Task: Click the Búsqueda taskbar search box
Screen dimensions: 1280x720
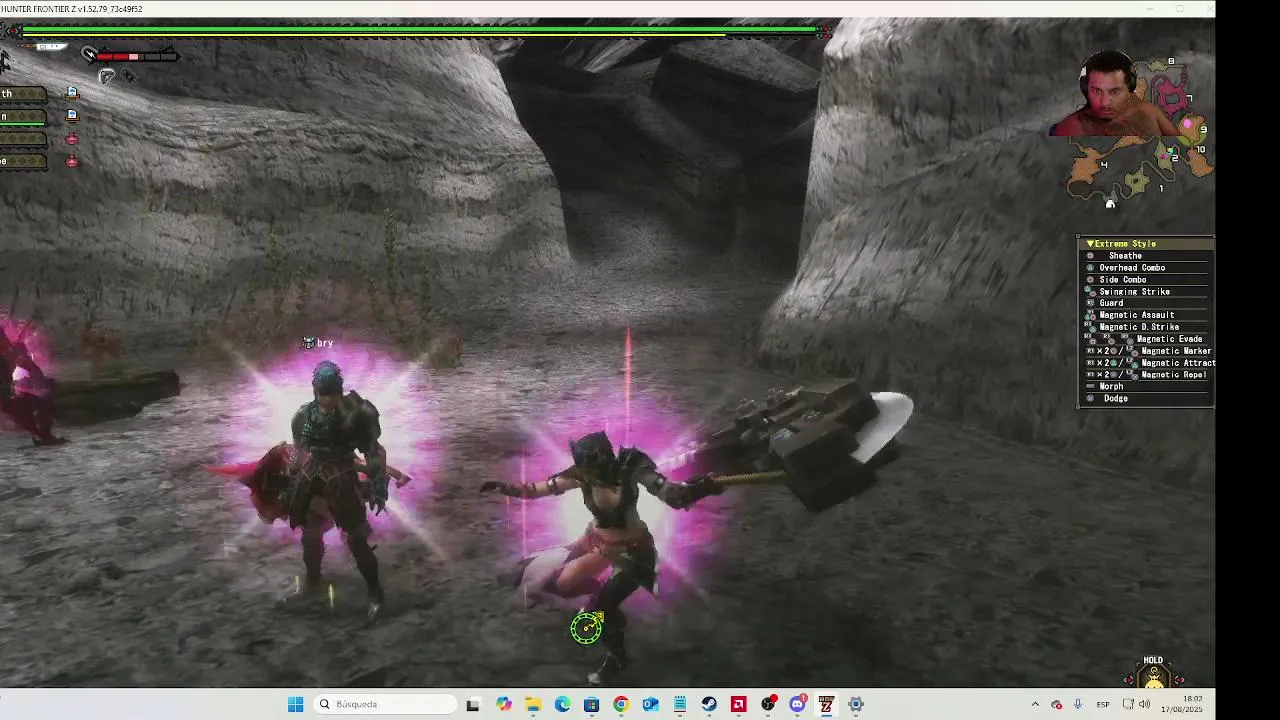Action: 386,704
